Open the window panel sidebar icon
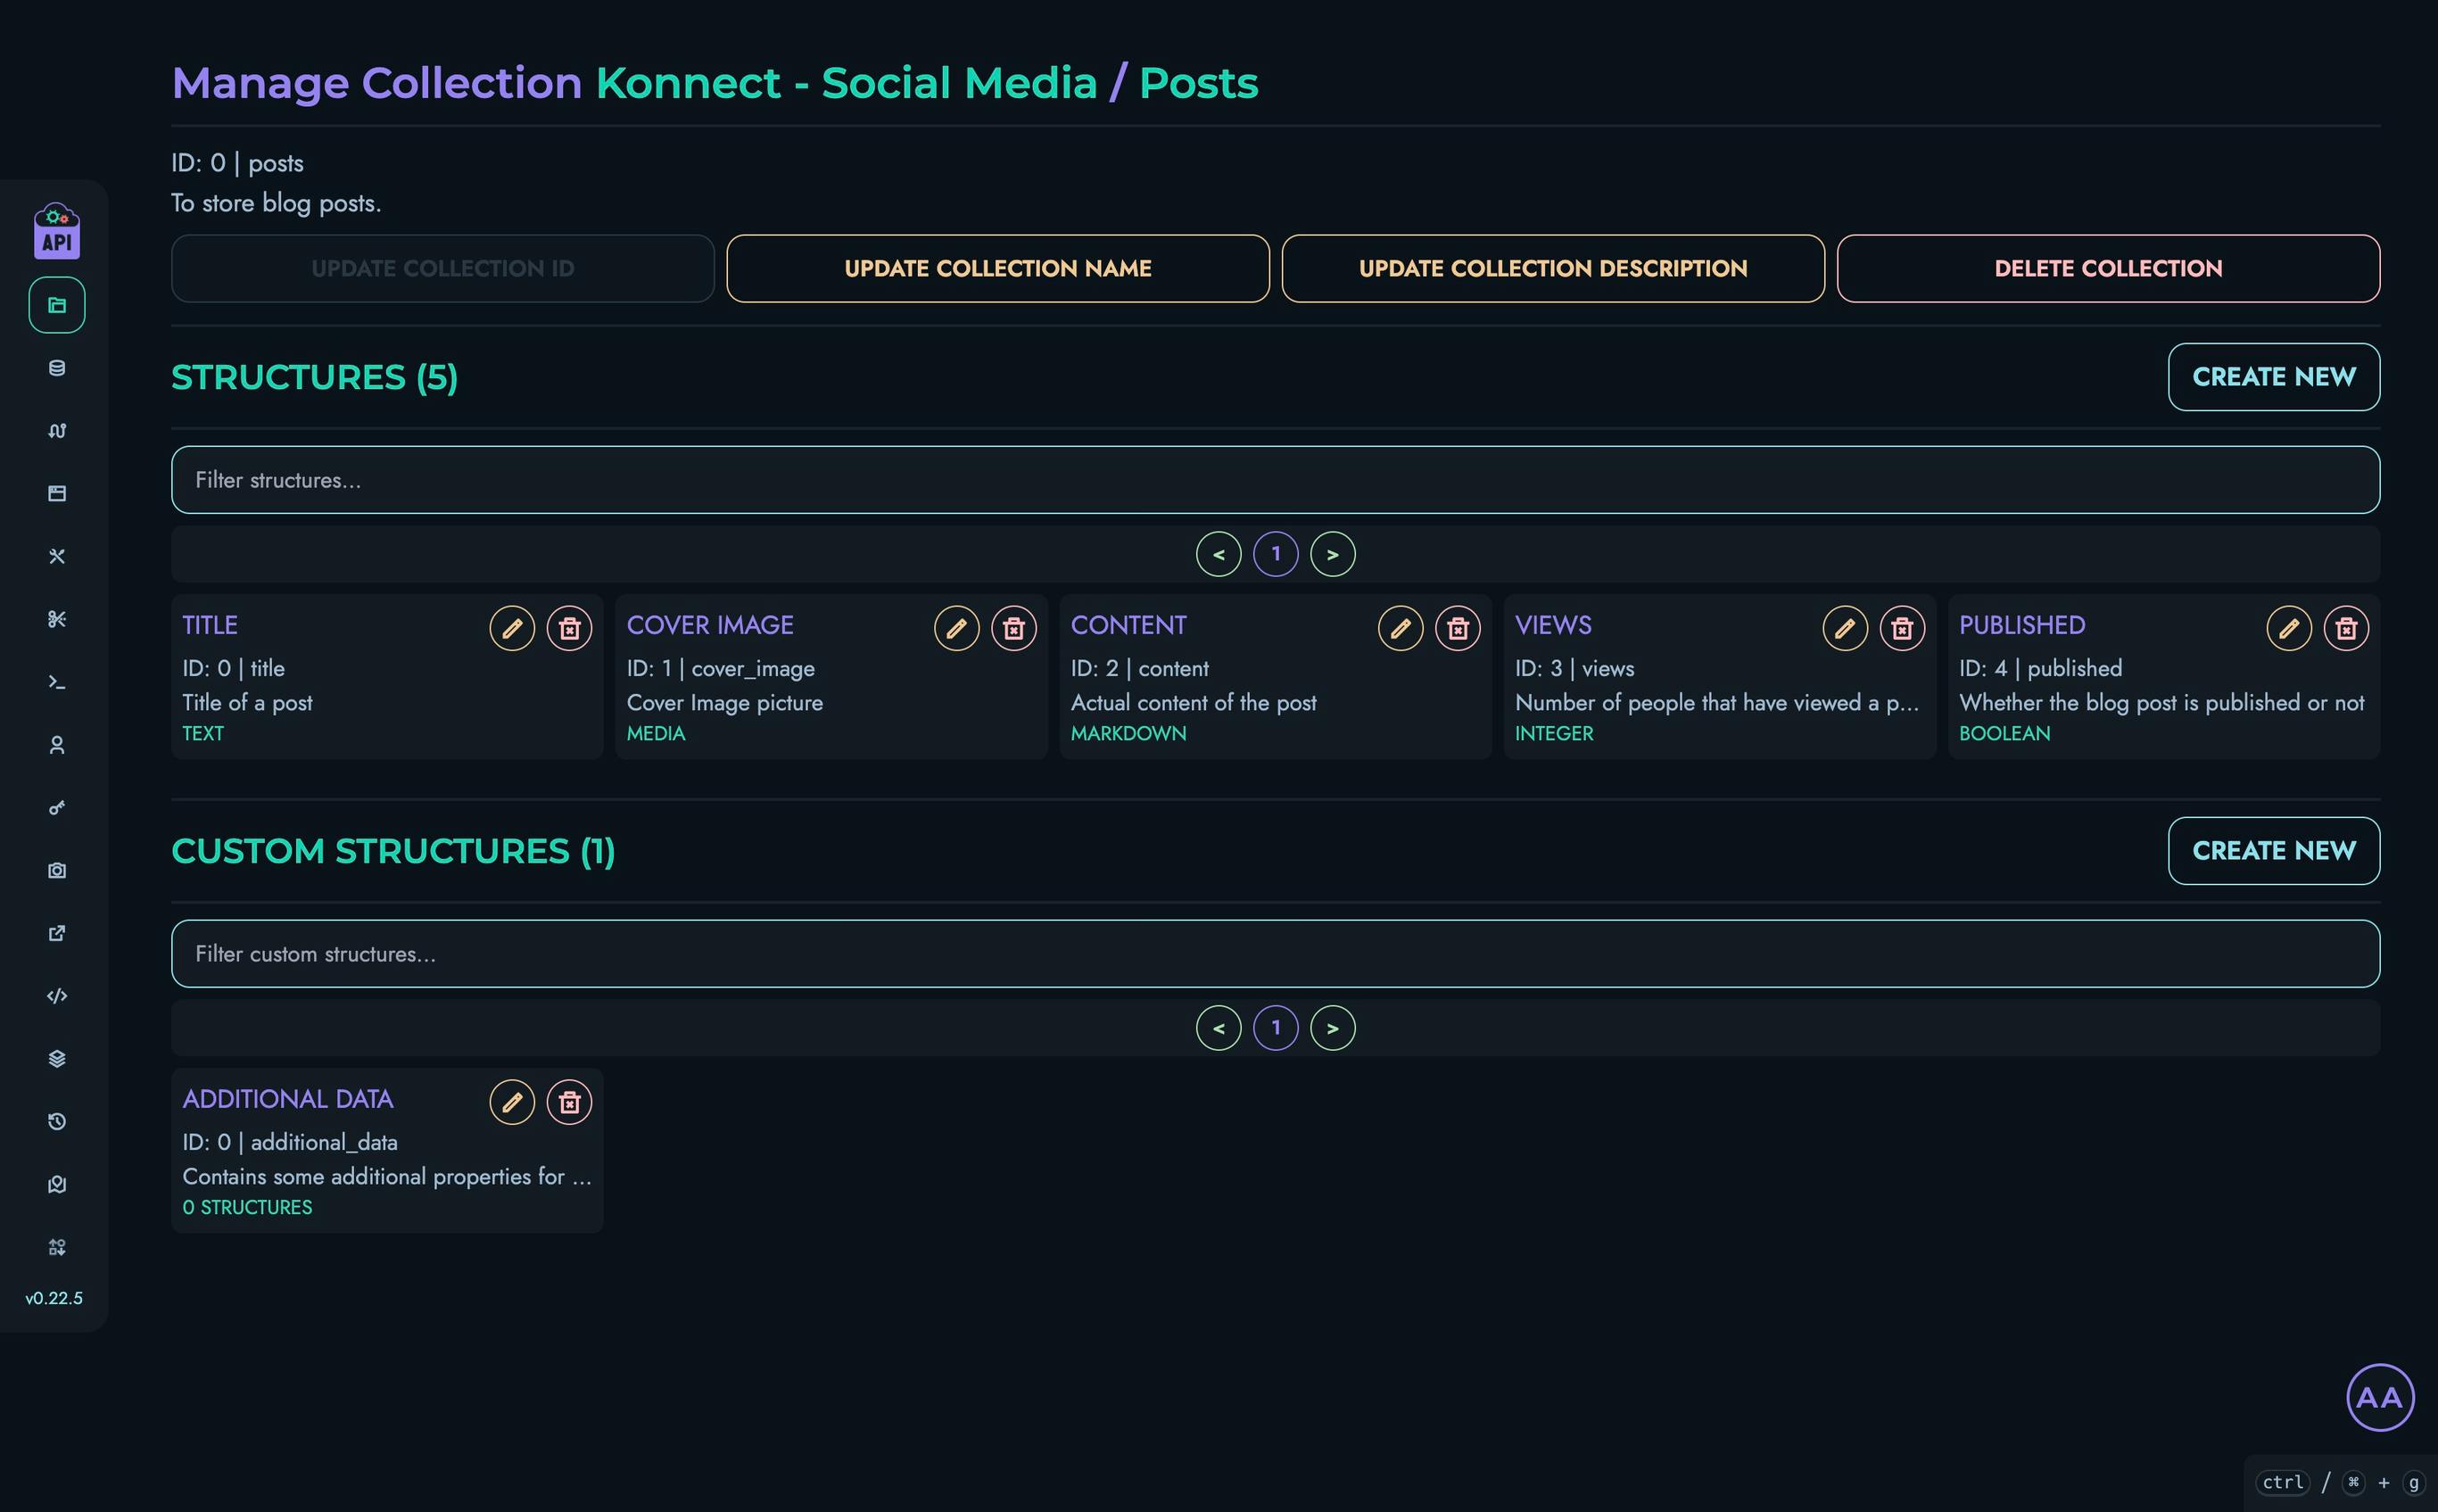 57,493
